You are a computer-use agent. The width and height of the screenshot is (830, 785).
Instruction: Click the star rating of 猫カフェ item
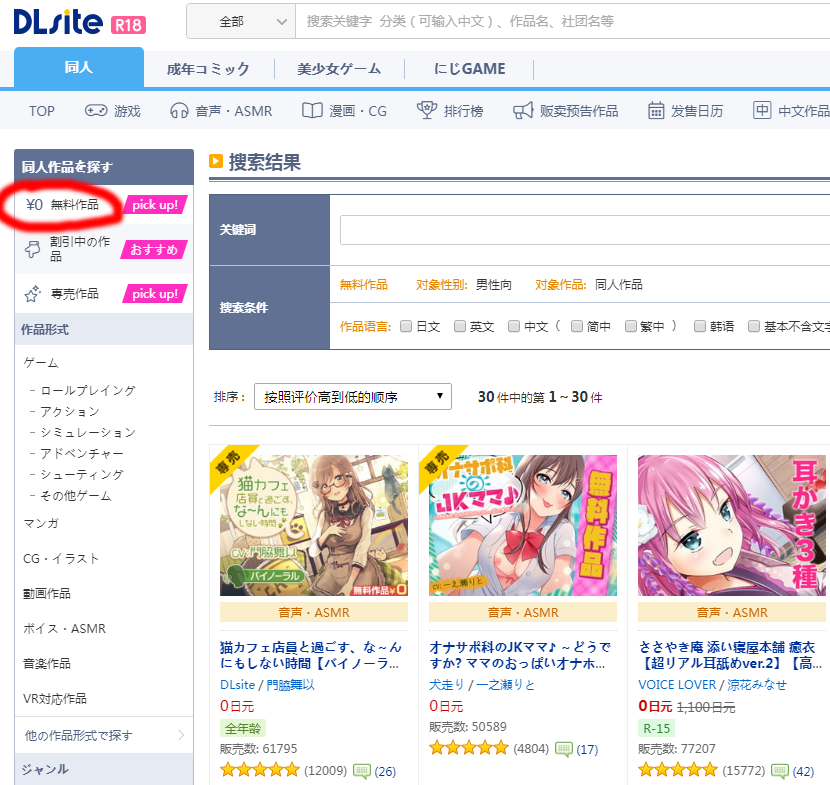[x=260, y=770]
